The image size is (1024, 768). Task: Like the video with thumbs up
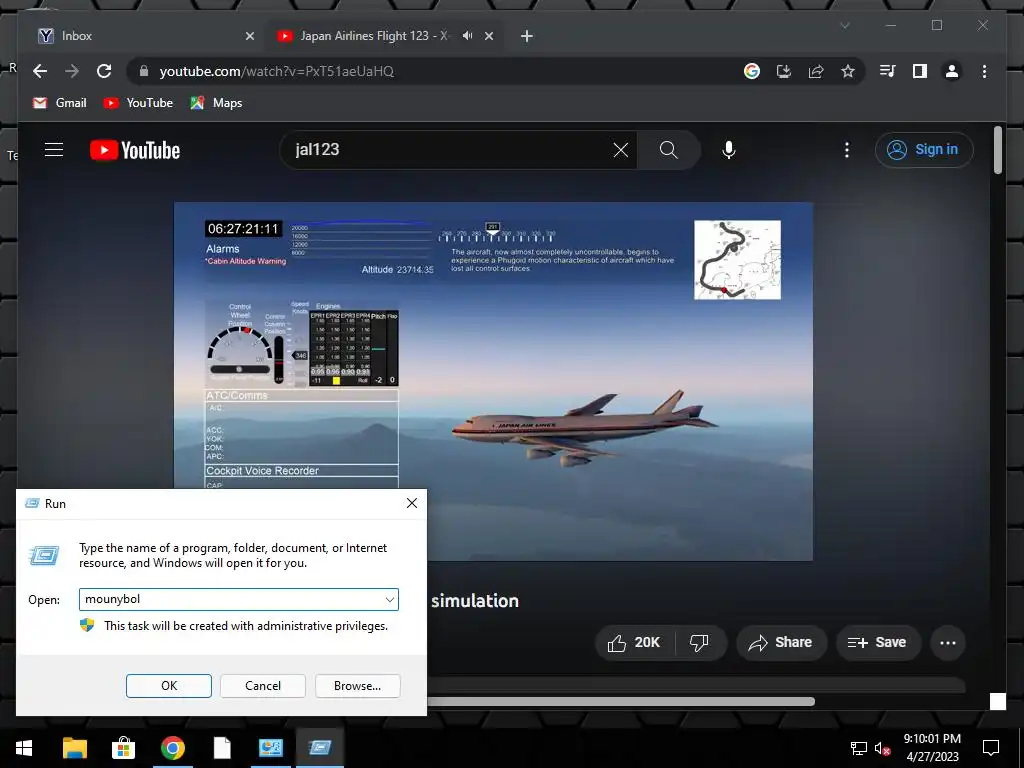[x=634, y=643]
